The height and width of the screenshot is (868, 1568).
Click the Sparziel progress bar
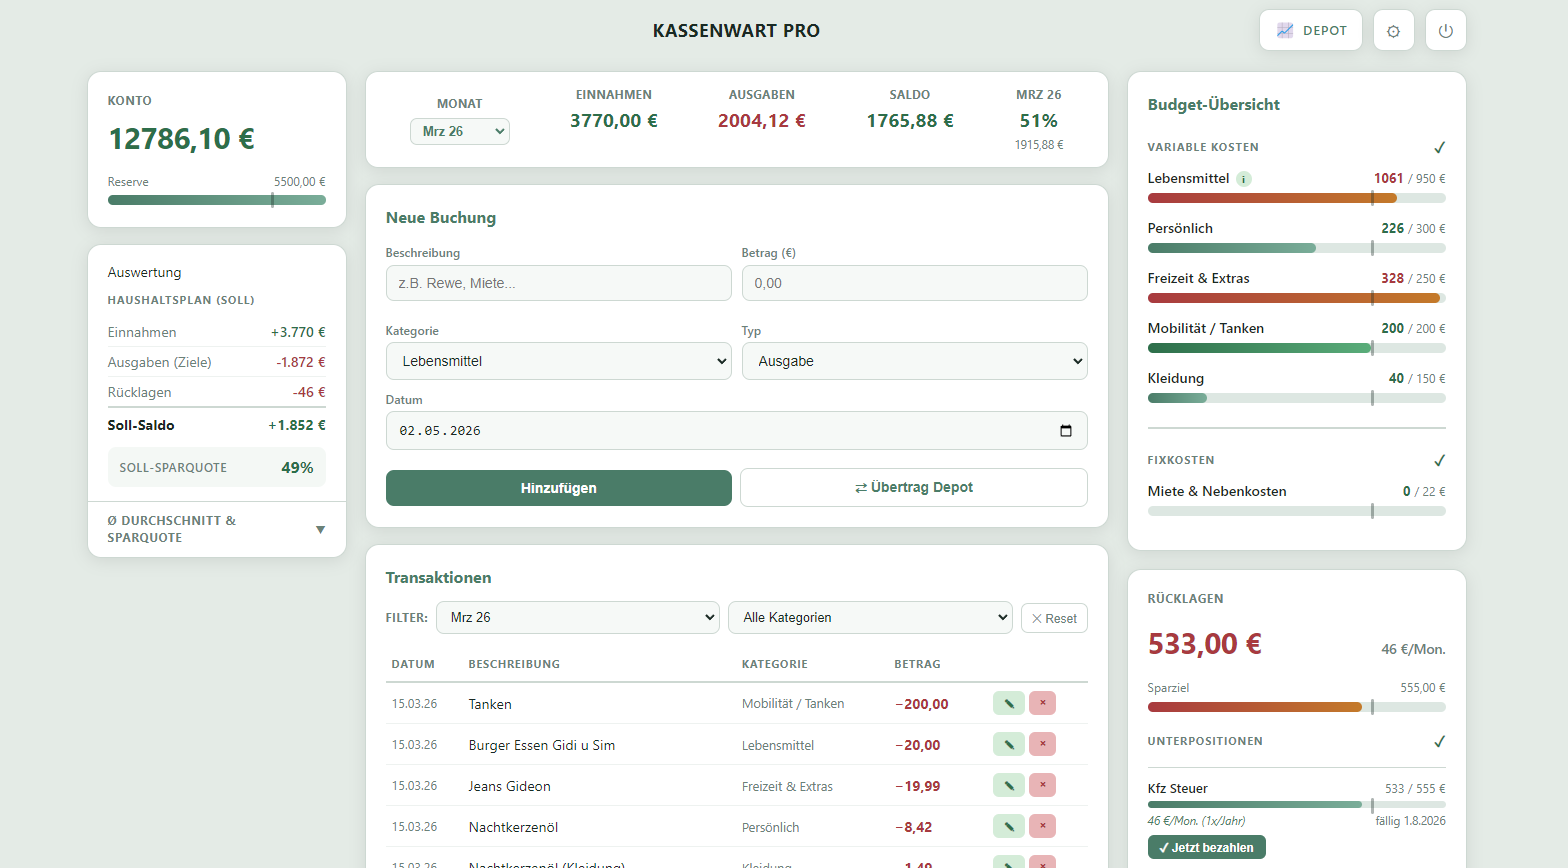pyautogui.click(x=1297, y=707)
